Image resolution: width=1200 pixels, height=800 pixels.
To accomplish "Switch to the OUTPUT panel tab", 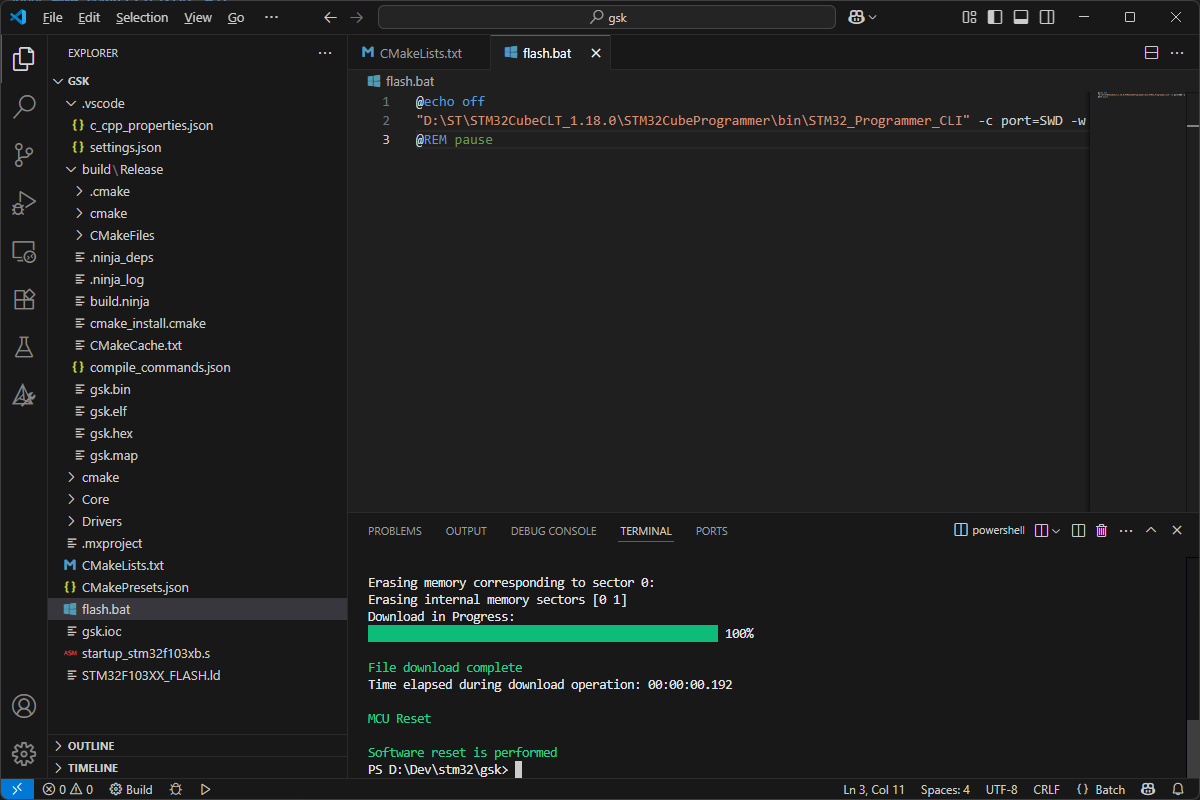I will tap(466, 531).
